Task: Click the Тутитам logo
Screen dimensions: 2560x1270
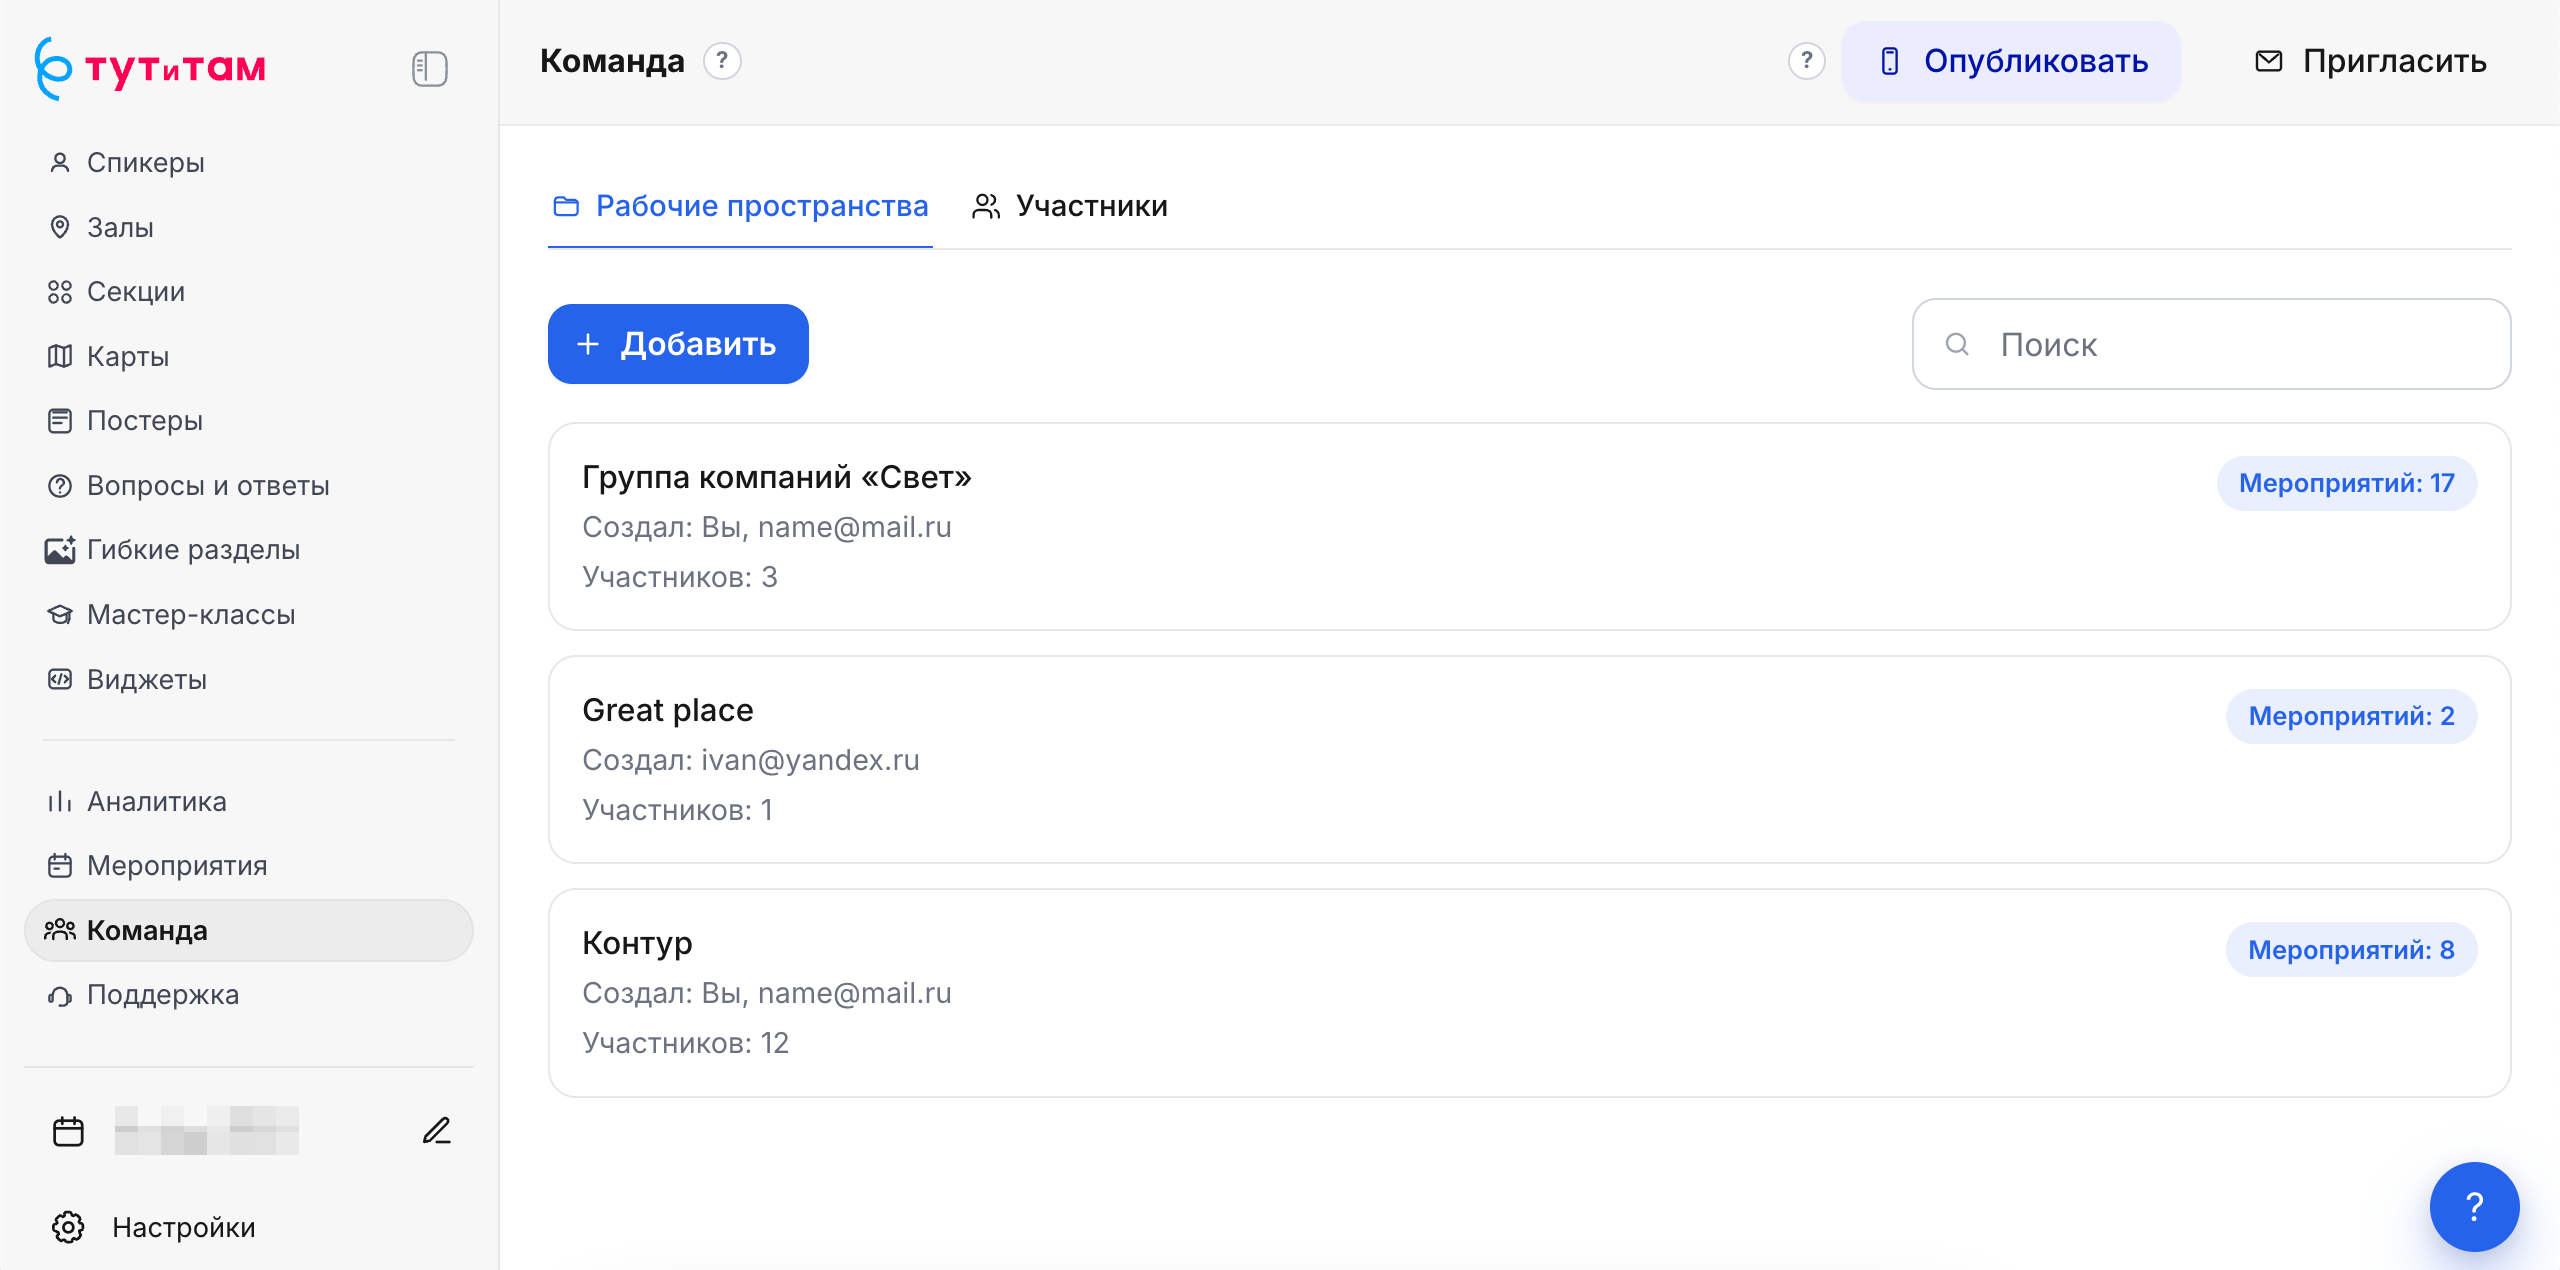Action: click(x=151, y=68)
